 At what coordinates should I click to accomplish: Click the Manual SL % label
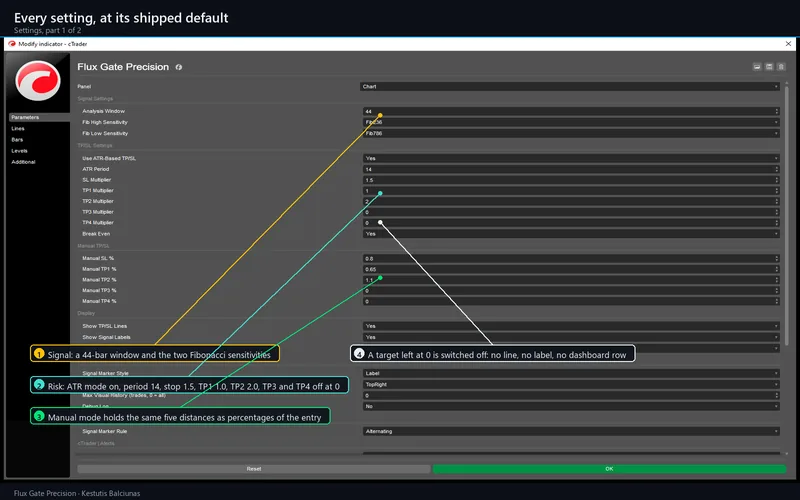click(98, 259)
